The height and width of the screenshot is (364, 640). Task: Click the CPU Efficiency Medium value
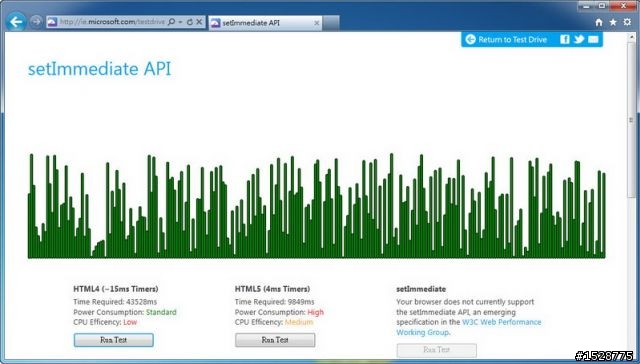tap(299, 322)
